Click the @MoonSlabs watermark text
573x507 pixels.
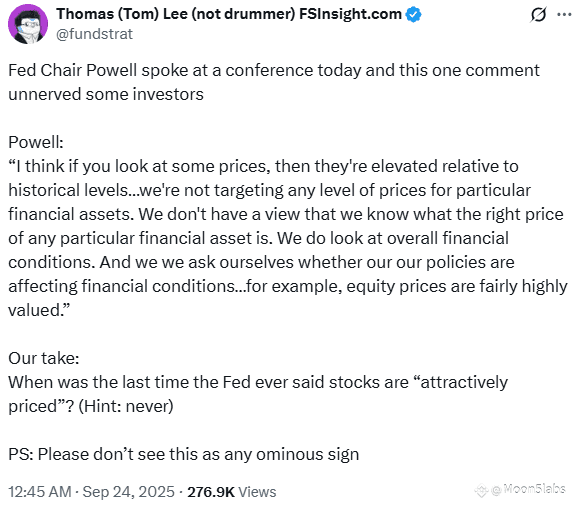pos(529,489)
